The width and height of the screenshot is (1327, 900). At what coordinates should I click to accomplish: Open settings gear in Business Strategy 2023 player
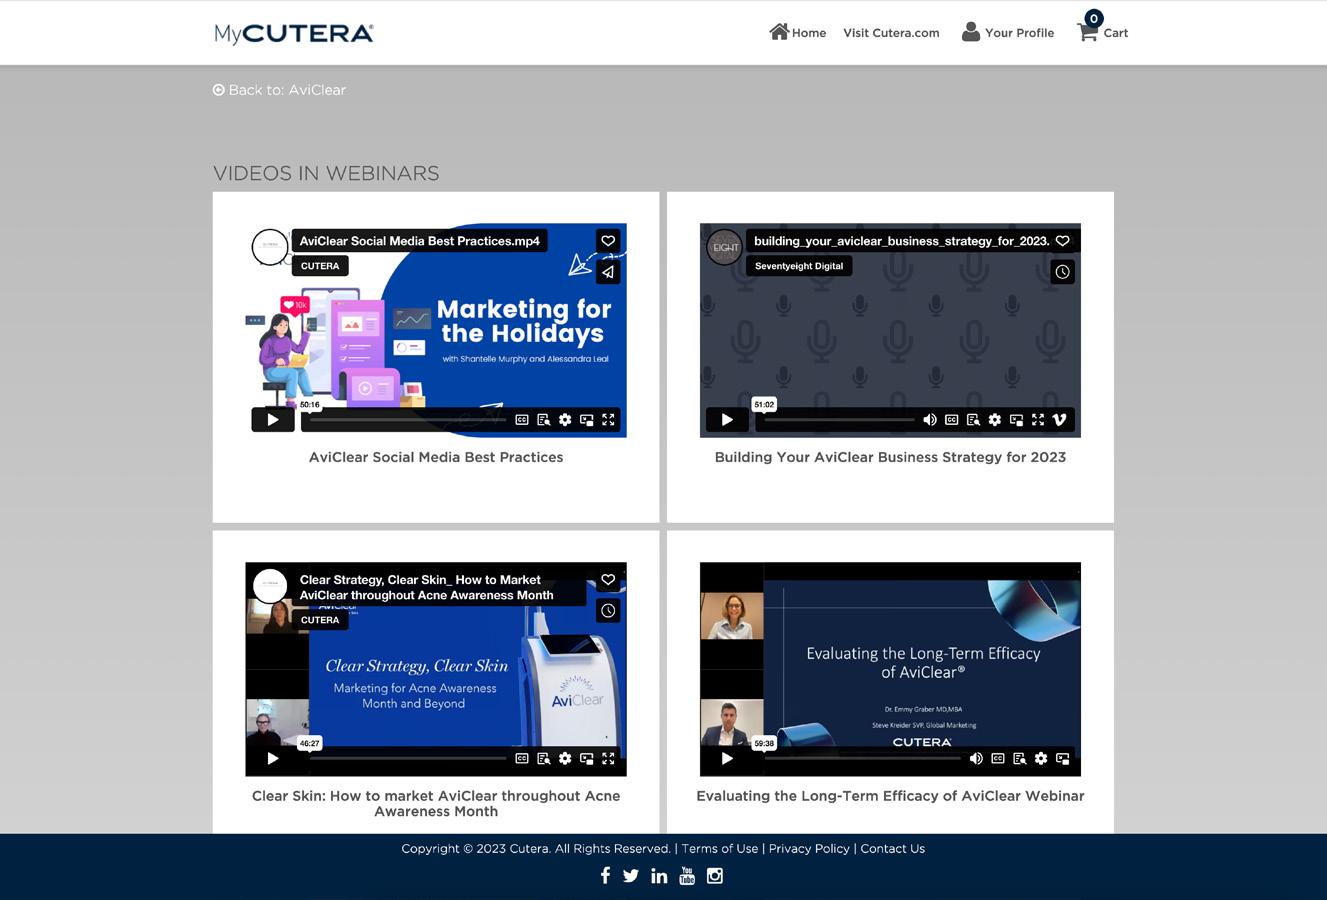pos(995,420)
